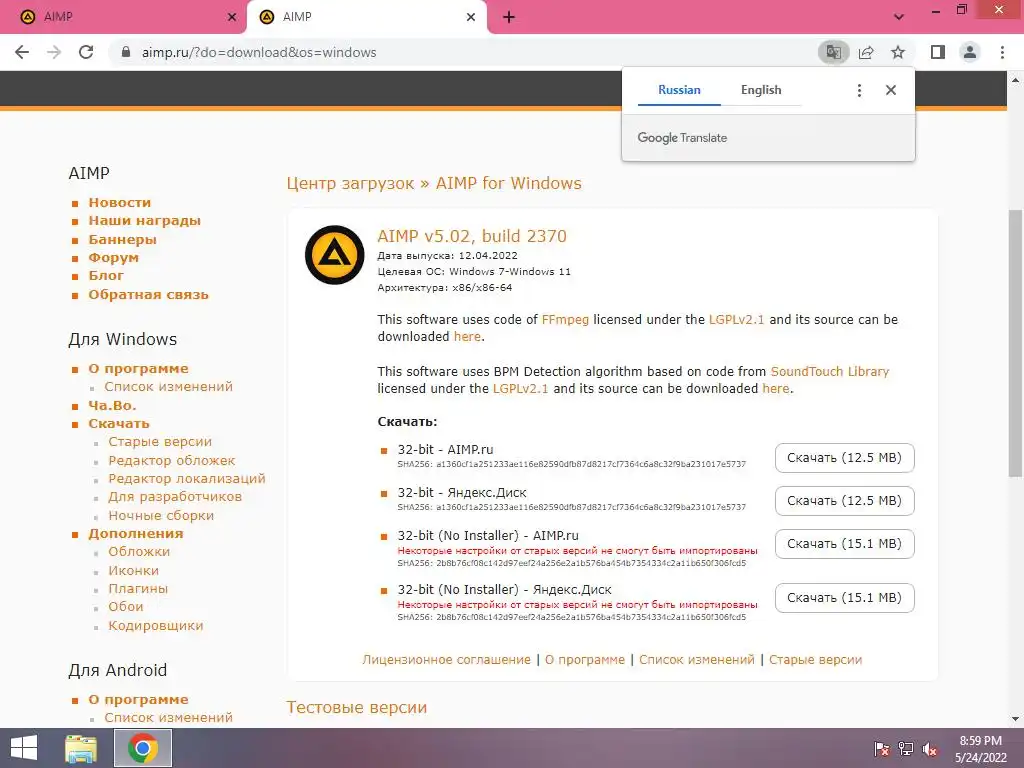Viewport: 1024px width, 768px height.
Task: Open the tab search dropdown arrow
Action: click(x=899, y=17)
